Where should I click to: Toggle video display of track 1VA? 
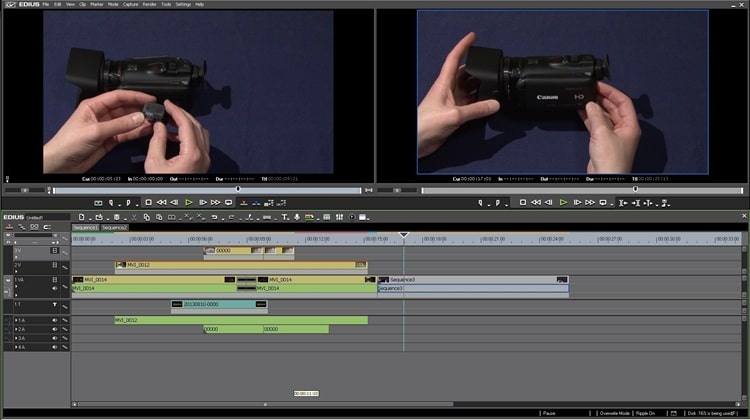click(55, 280)
